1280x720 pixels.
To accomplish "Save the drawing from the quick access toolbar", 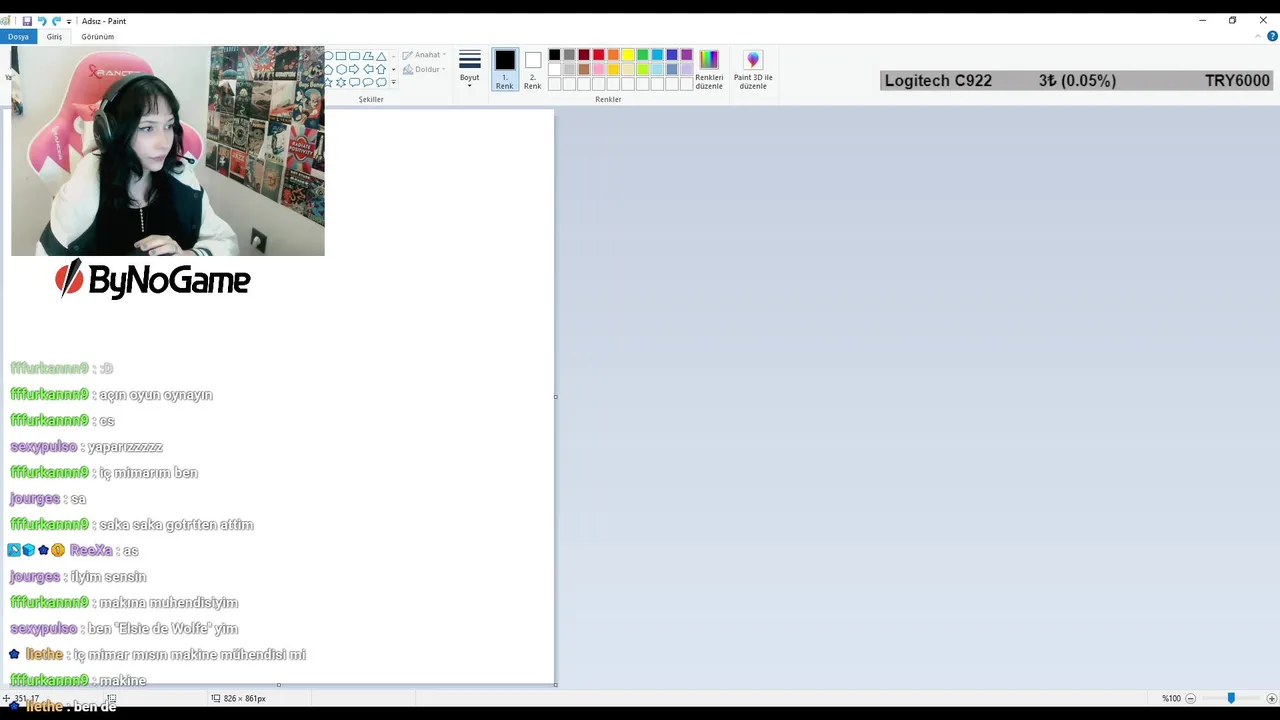I will [27, 21].
